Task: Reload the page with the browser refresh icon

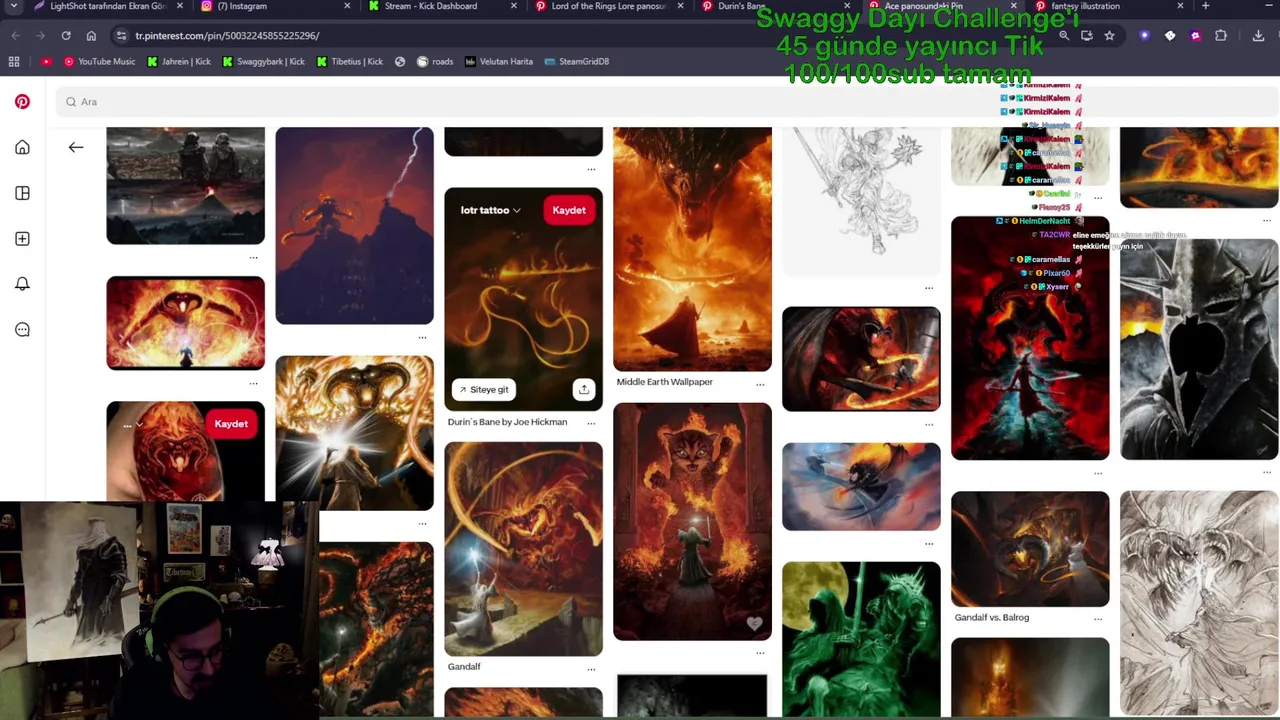Action: [x=66, y=35]
